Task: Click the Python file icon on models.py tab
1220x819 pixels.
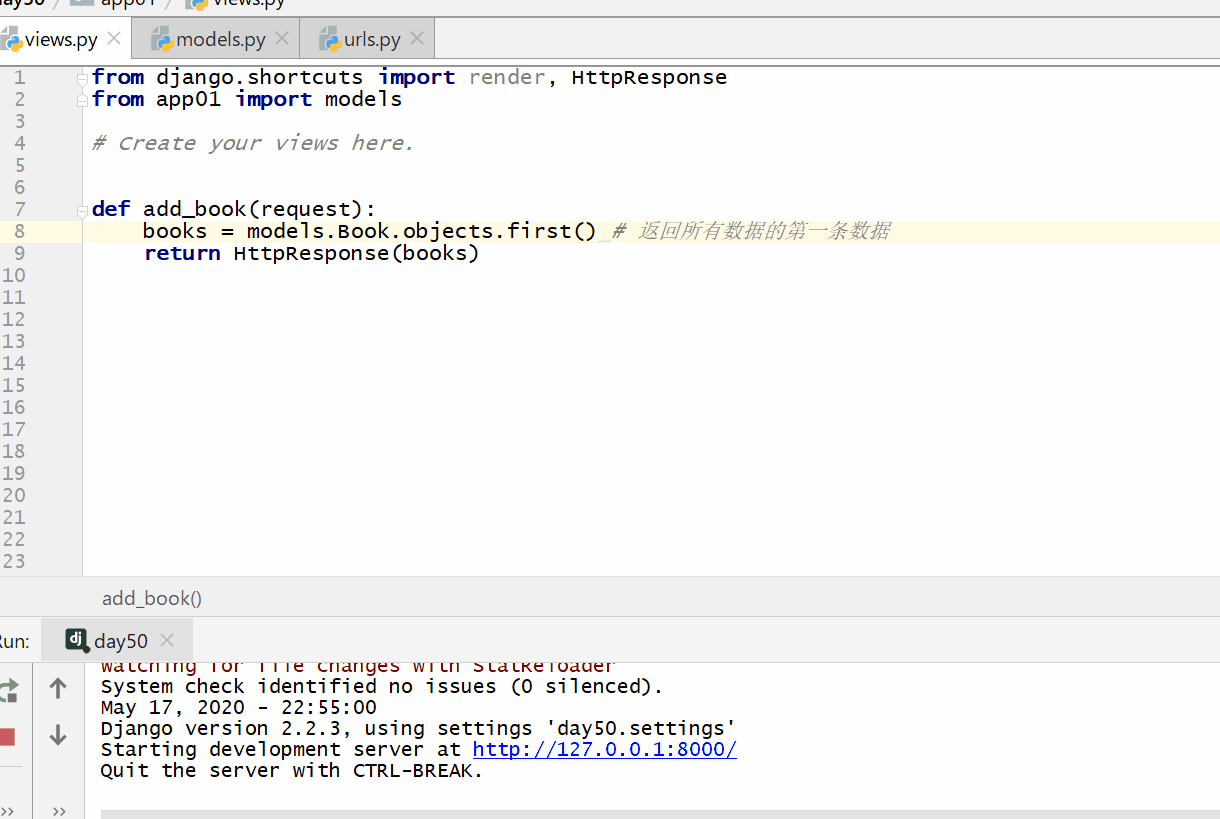Action: coord(161,39)
